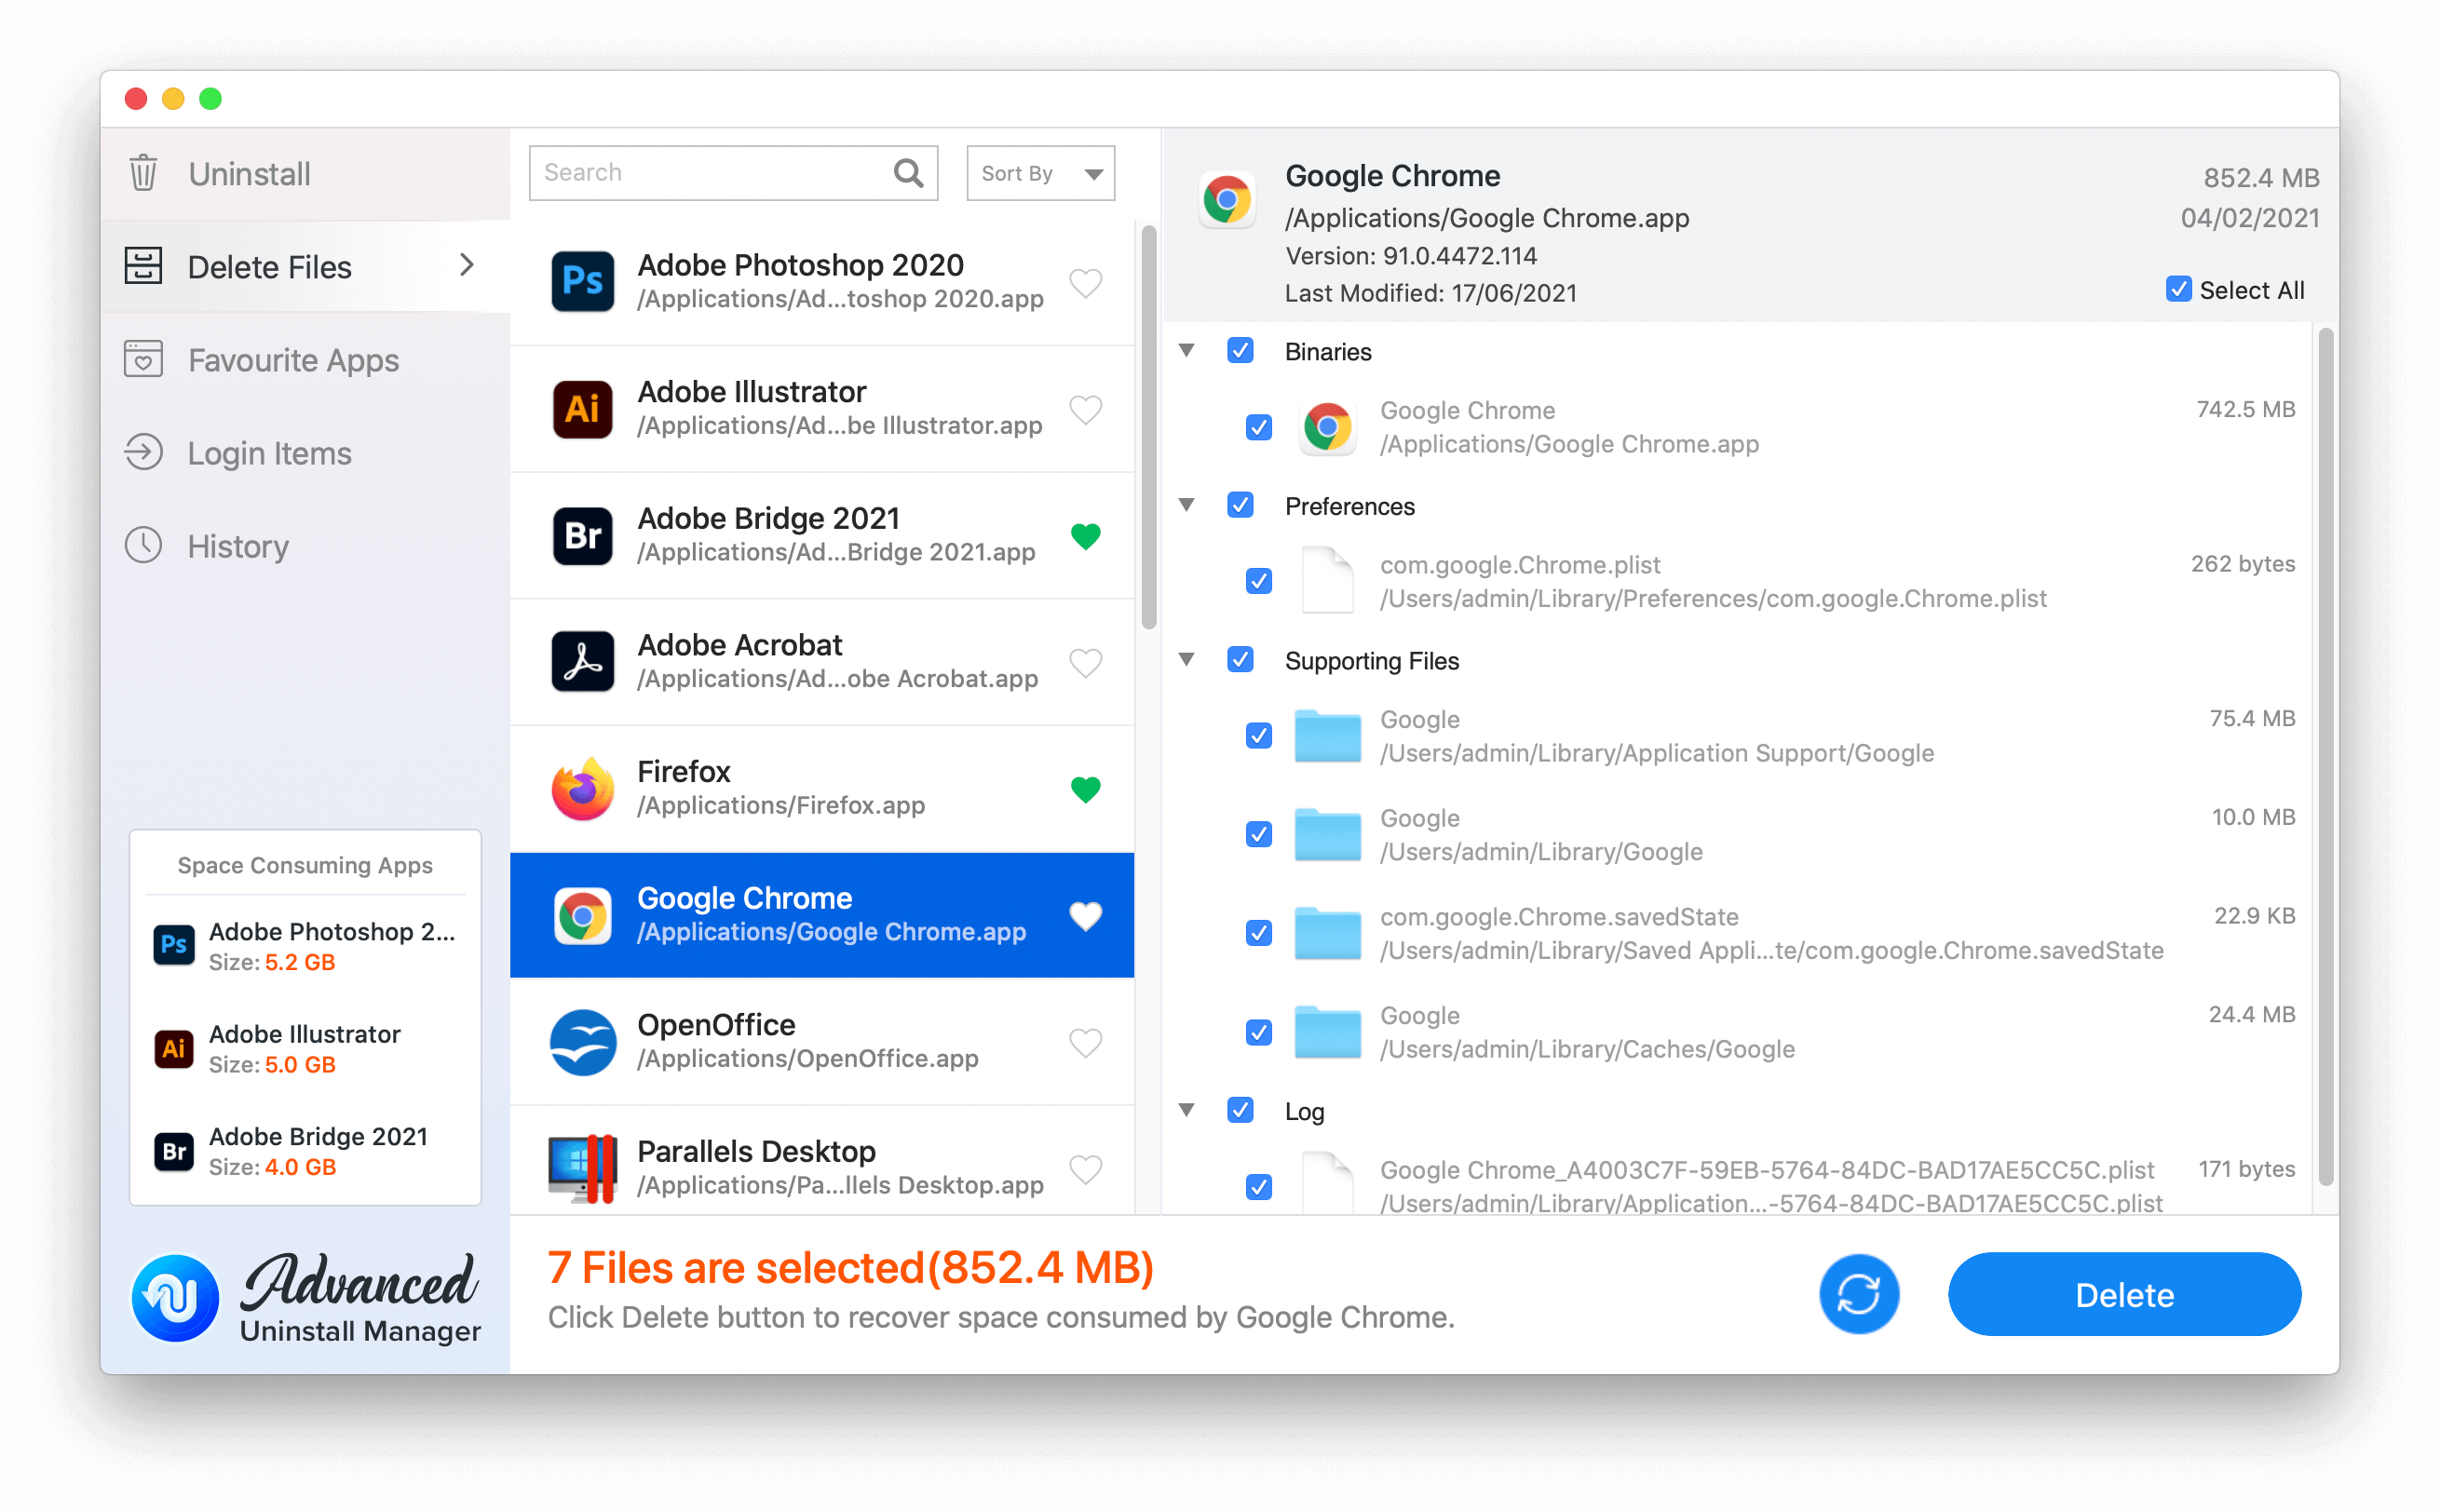Select OpenOffice in the app list
The height and width of the screenshot is (1512, 2440).
point(822,1042)
